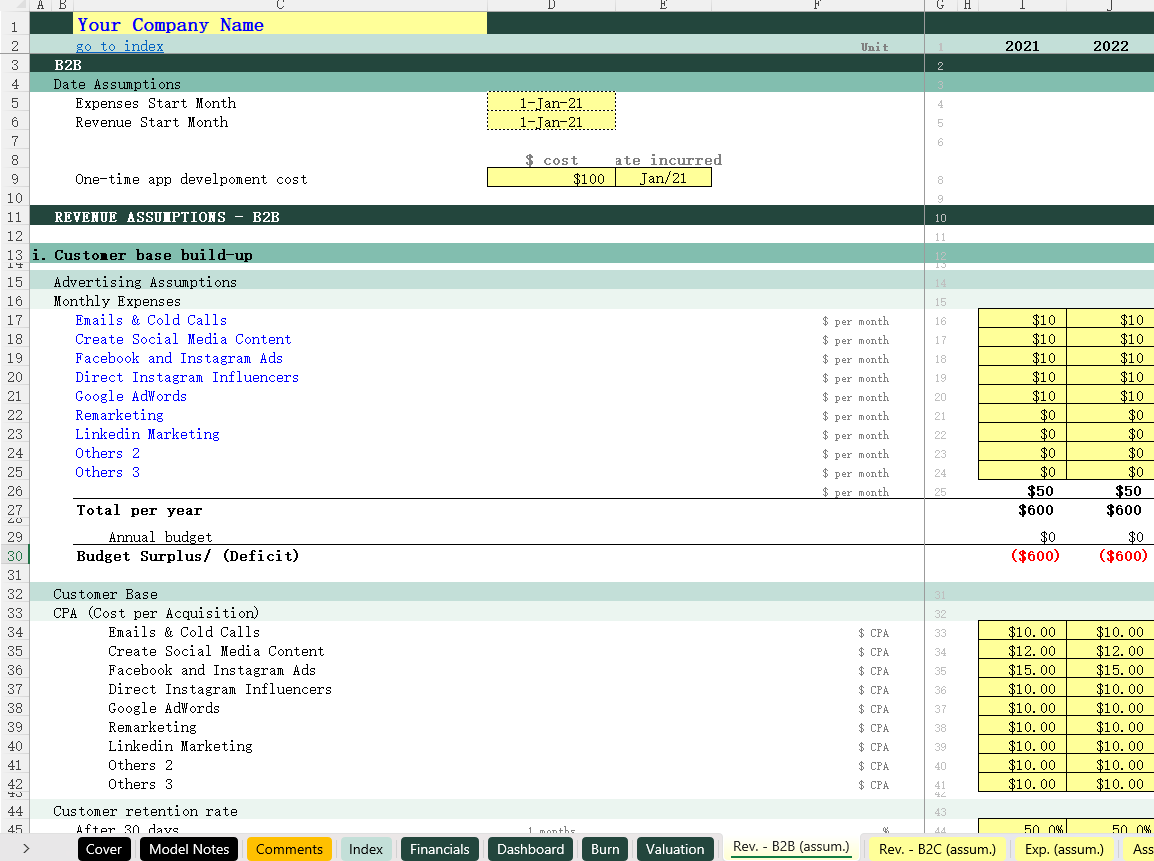1154x861 pixels.
Task: Follow the 'go to index' hyperlink
Action: coord(119,46)
